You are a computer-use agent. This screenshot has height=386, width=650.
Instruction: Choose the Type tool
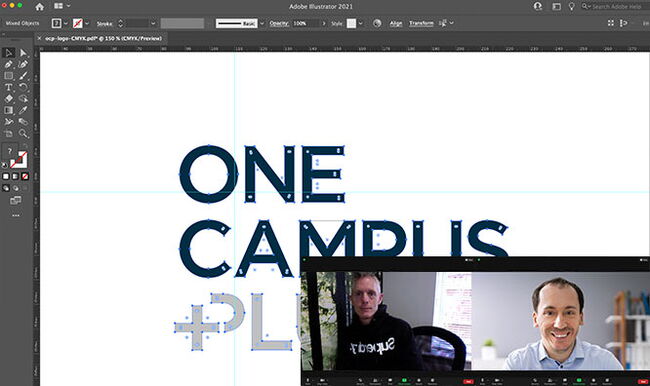click(8, 87)
